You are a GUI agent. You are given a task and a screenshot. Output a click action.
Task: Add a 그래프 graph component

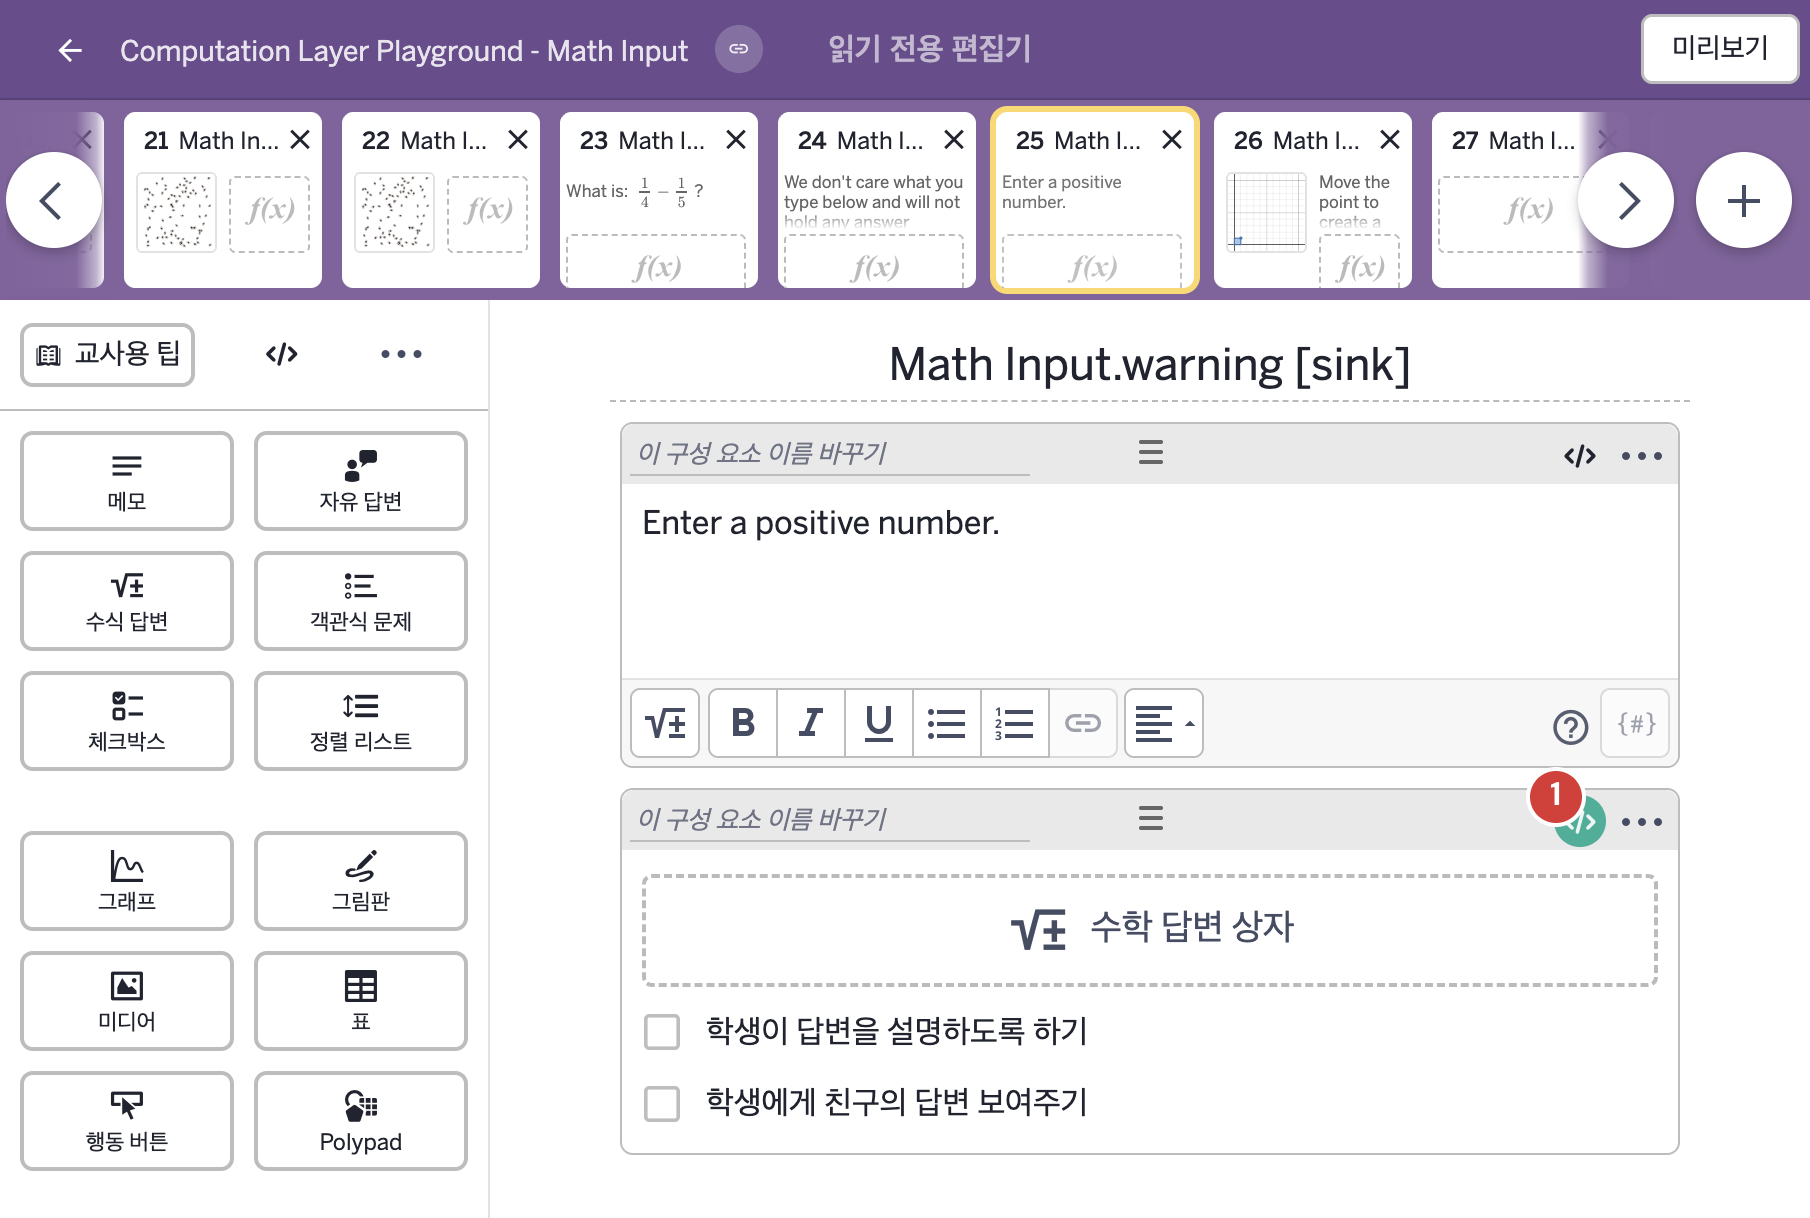click(x=127, y=881)
